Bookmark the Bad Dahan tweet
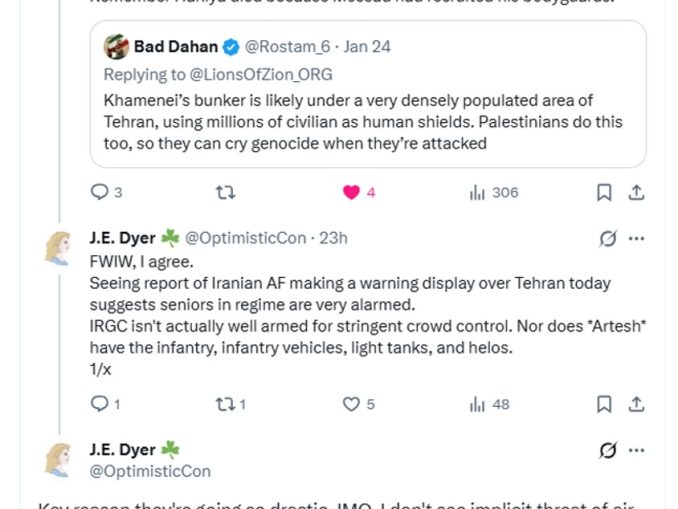The height and width of the screenshot is (509, 678). pos(604,192)
